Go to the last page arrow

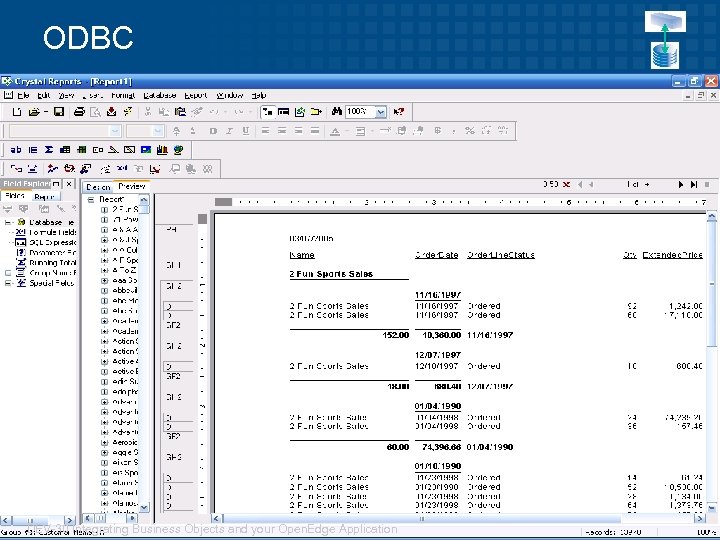694,184
